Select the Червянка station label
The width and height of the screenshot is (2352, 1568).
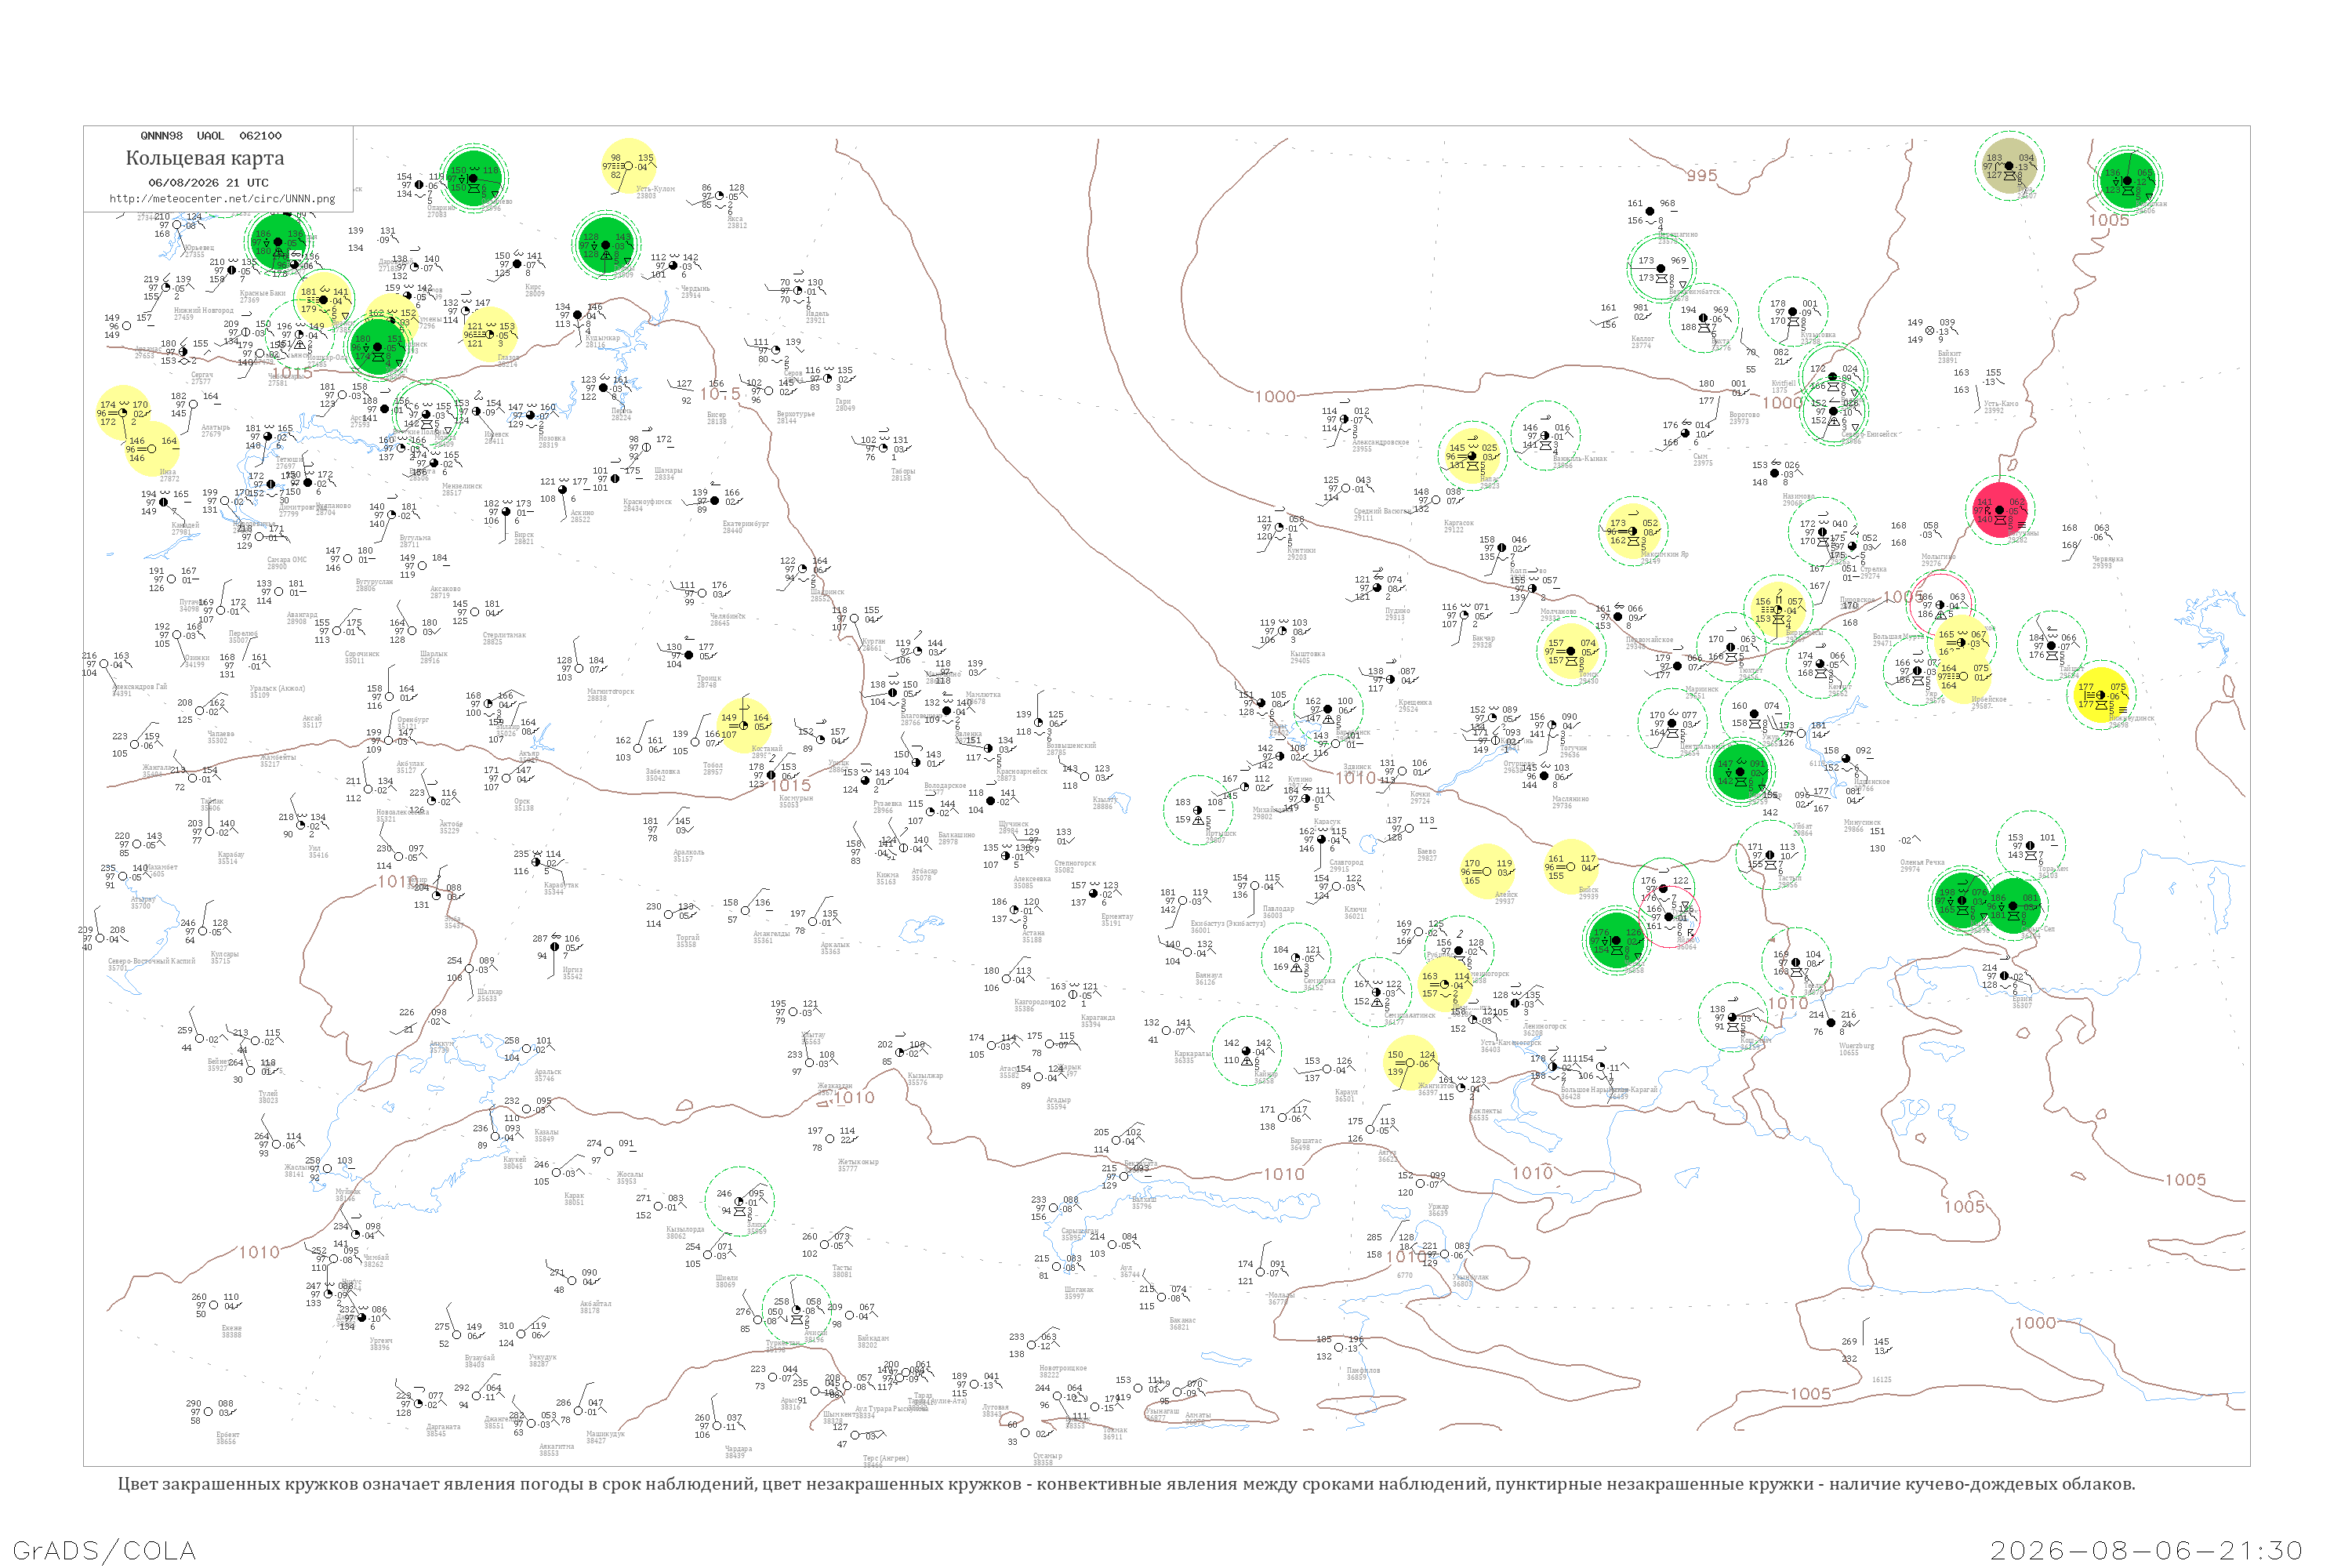(2108, 559)
